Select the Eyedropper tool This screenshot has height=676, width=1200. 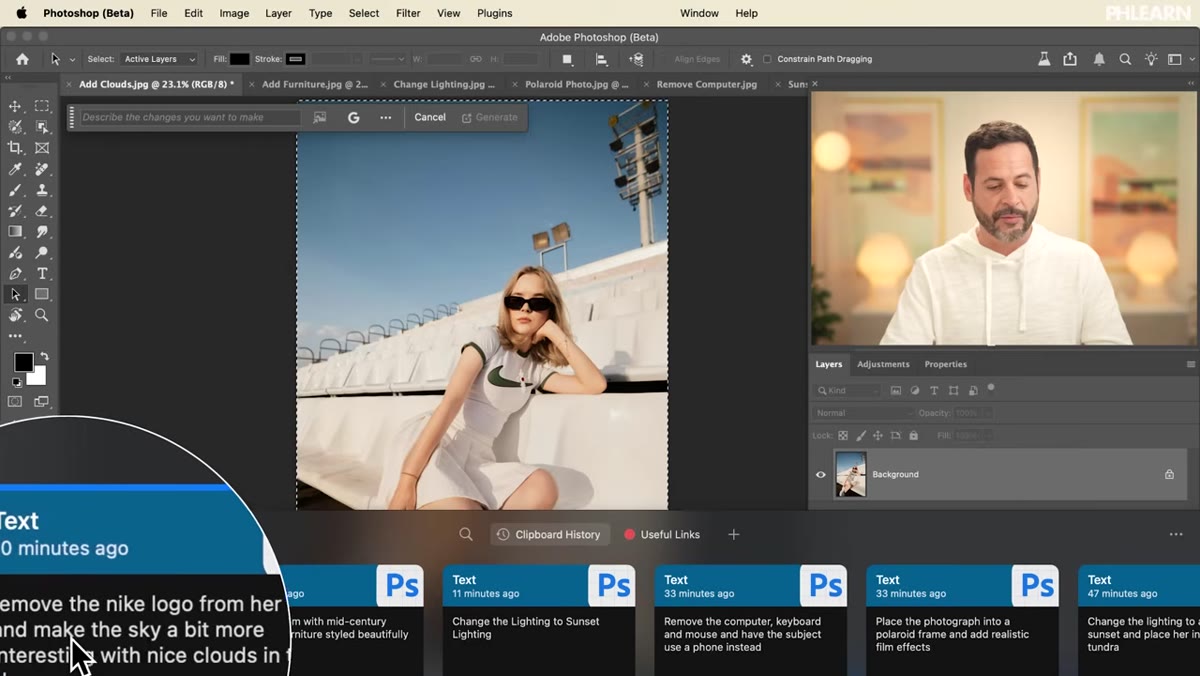(x=15, y=169)
